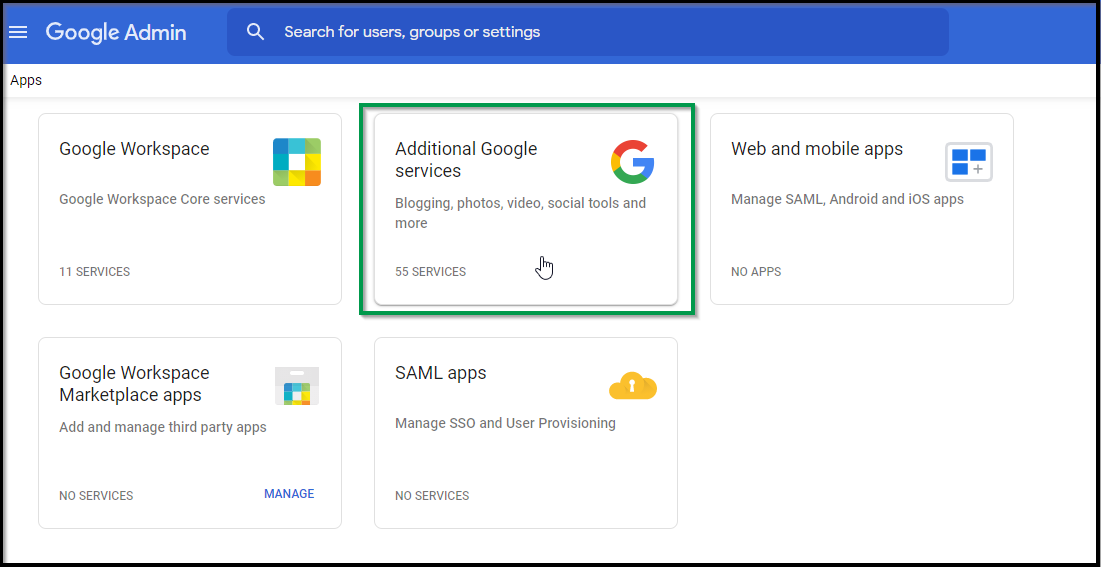Click the Google Admin logo
The height and width of the screenshot is (567, 1101).
(x=116, y=32)
